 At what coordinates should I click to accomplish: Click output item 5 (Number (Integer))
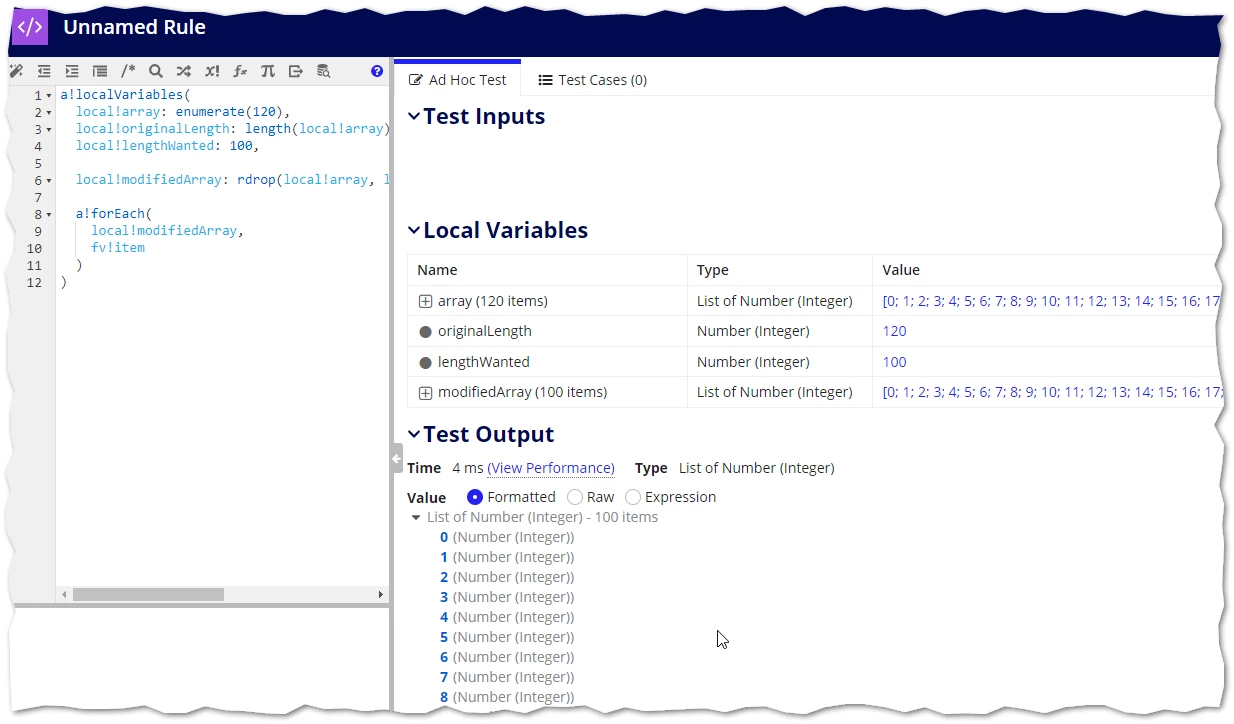pos(508,637)
